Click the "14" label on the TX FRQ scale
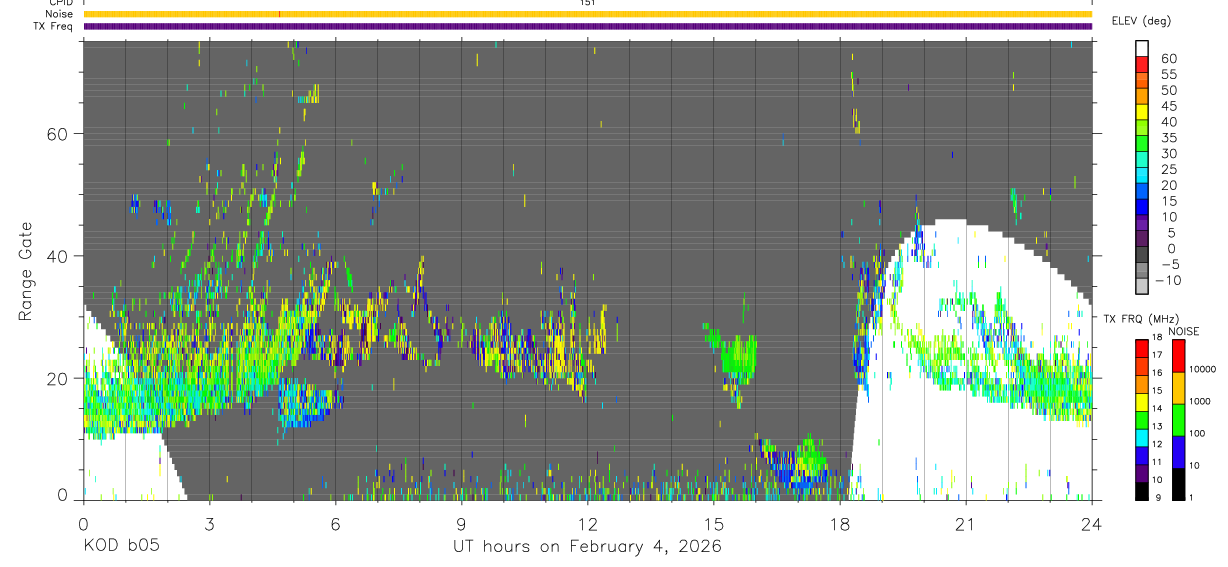1228x567 pixels. (x=1157, y=408)
